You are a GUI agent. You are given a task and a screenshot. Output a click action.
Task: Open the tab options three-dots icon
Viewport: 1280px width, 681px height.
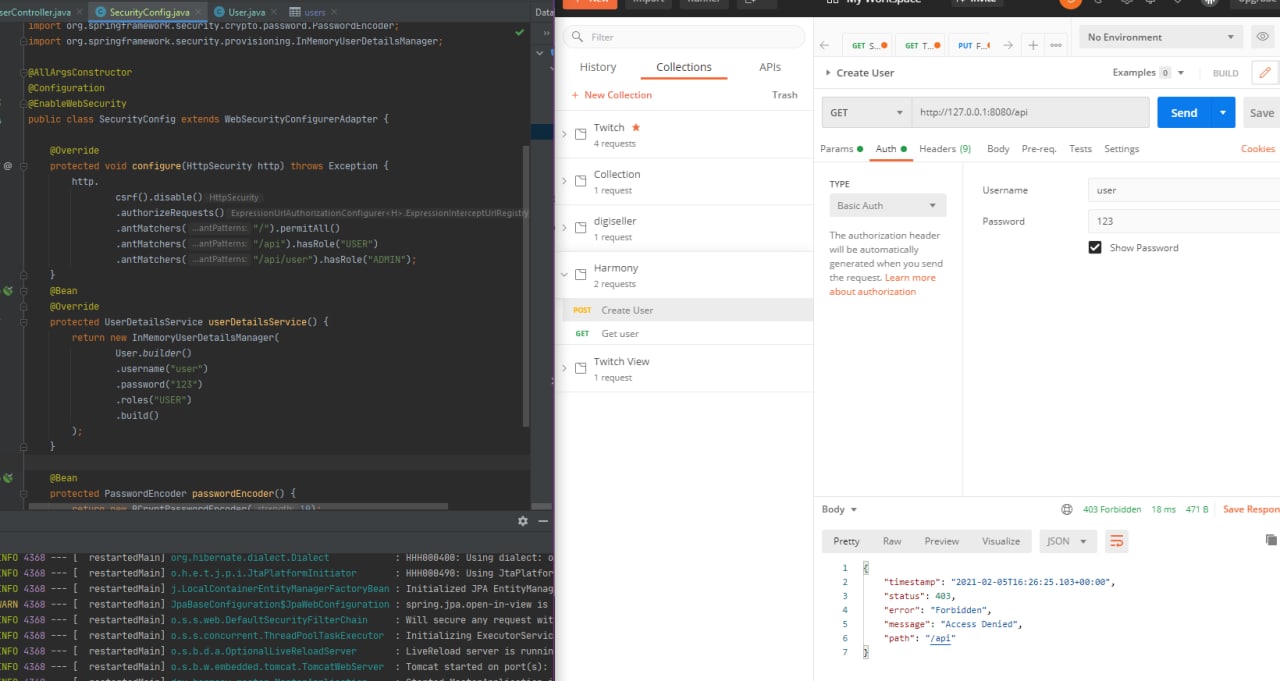[1055, 45]
